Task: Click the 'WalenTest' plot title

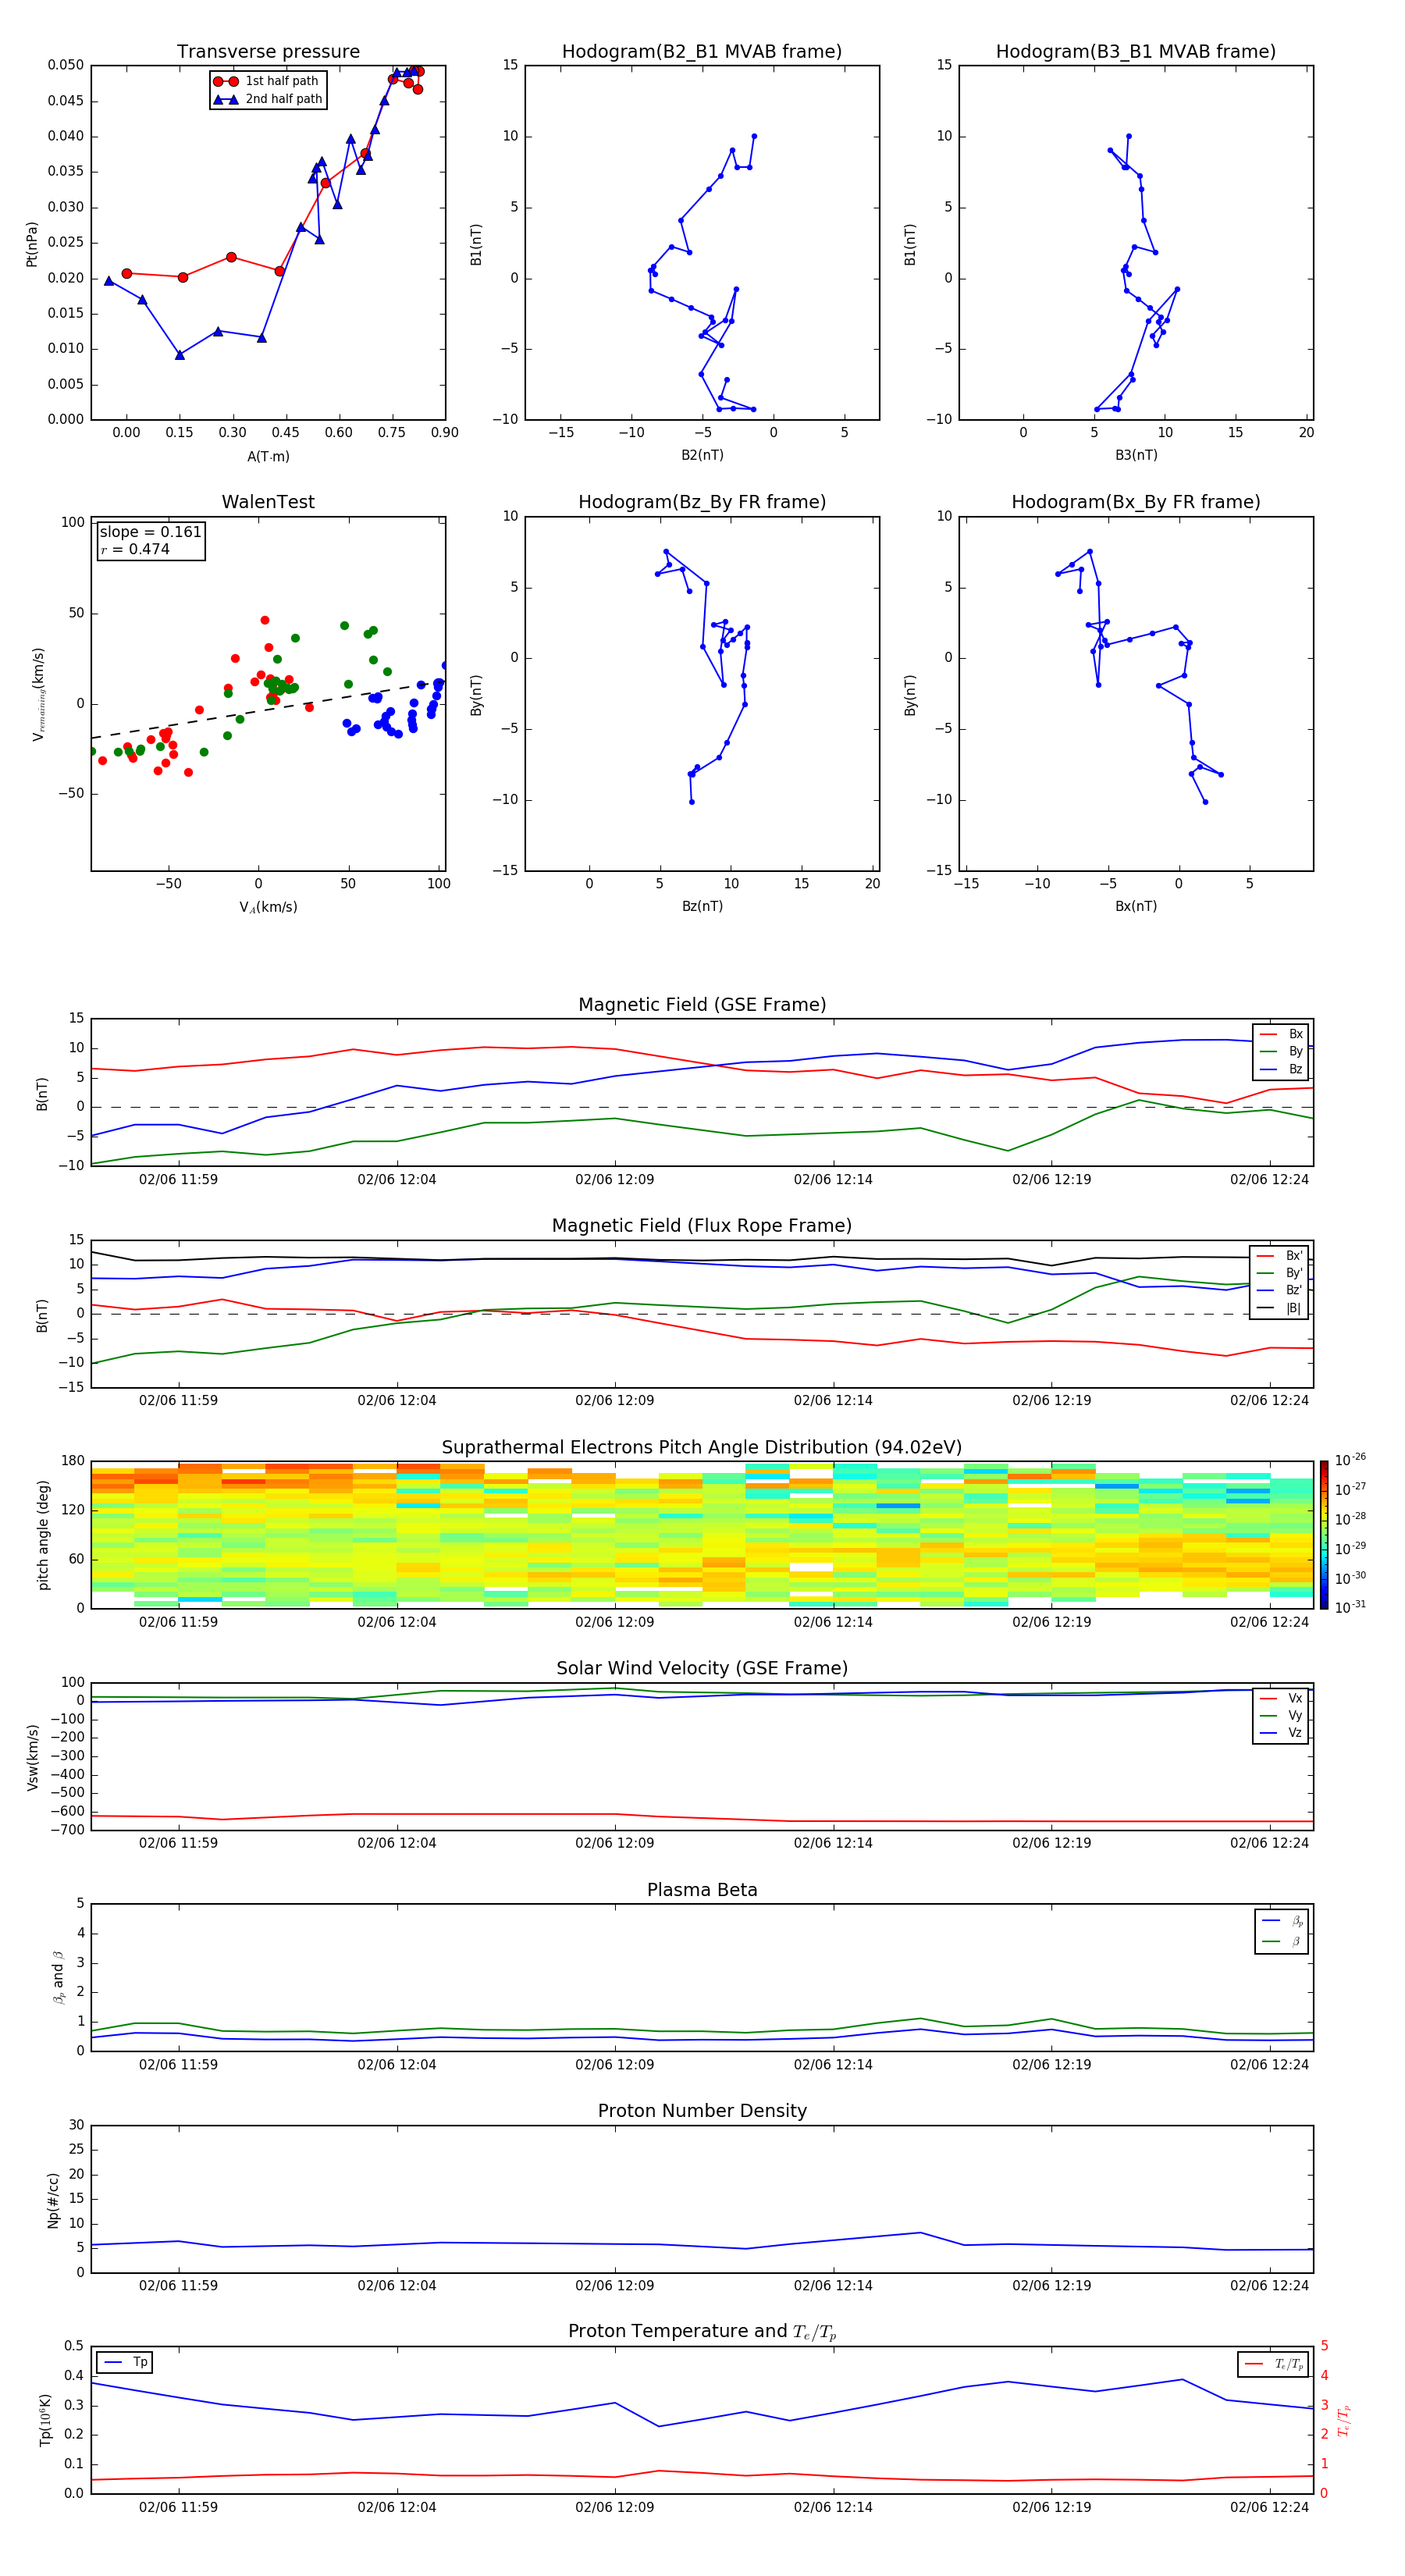Action: point(268,502)
